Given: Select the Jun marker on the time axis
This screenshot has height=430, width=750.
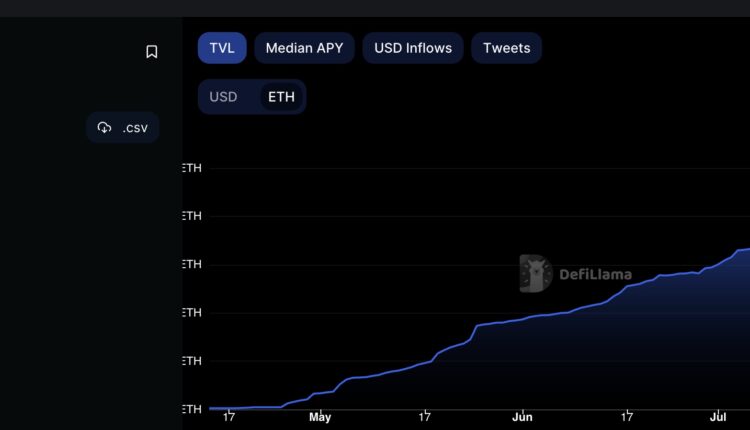Looking at the screenshot, I should click(x=521, y=417).
